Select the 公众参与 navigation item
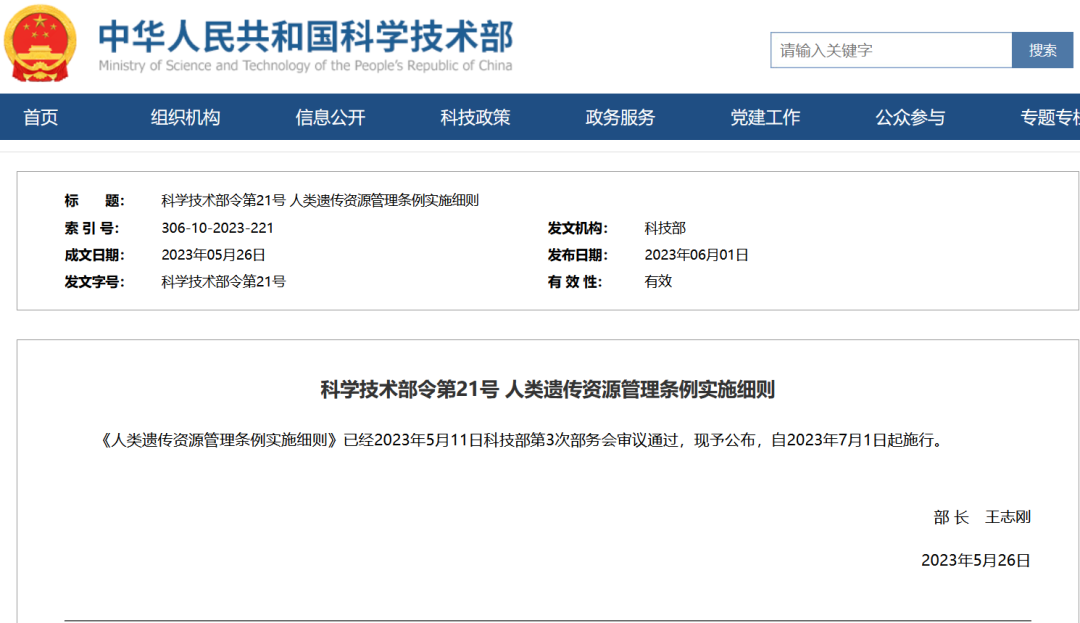This screenshot has width=1080, height=623. click(x=910, y=118)
